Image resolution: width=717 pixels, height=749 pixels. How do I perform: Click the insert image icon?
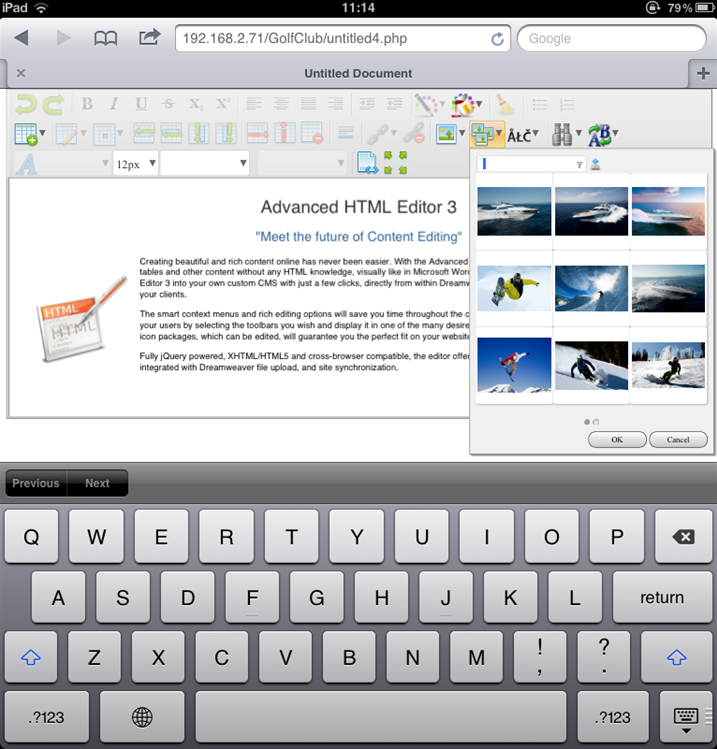click(x=446, y=134)
